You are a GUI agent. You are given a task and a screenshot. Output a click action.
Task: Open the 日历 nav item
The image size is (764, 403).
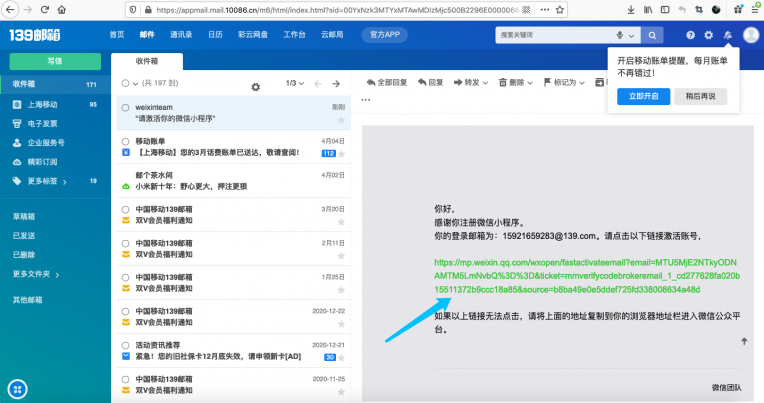[215, 35]
